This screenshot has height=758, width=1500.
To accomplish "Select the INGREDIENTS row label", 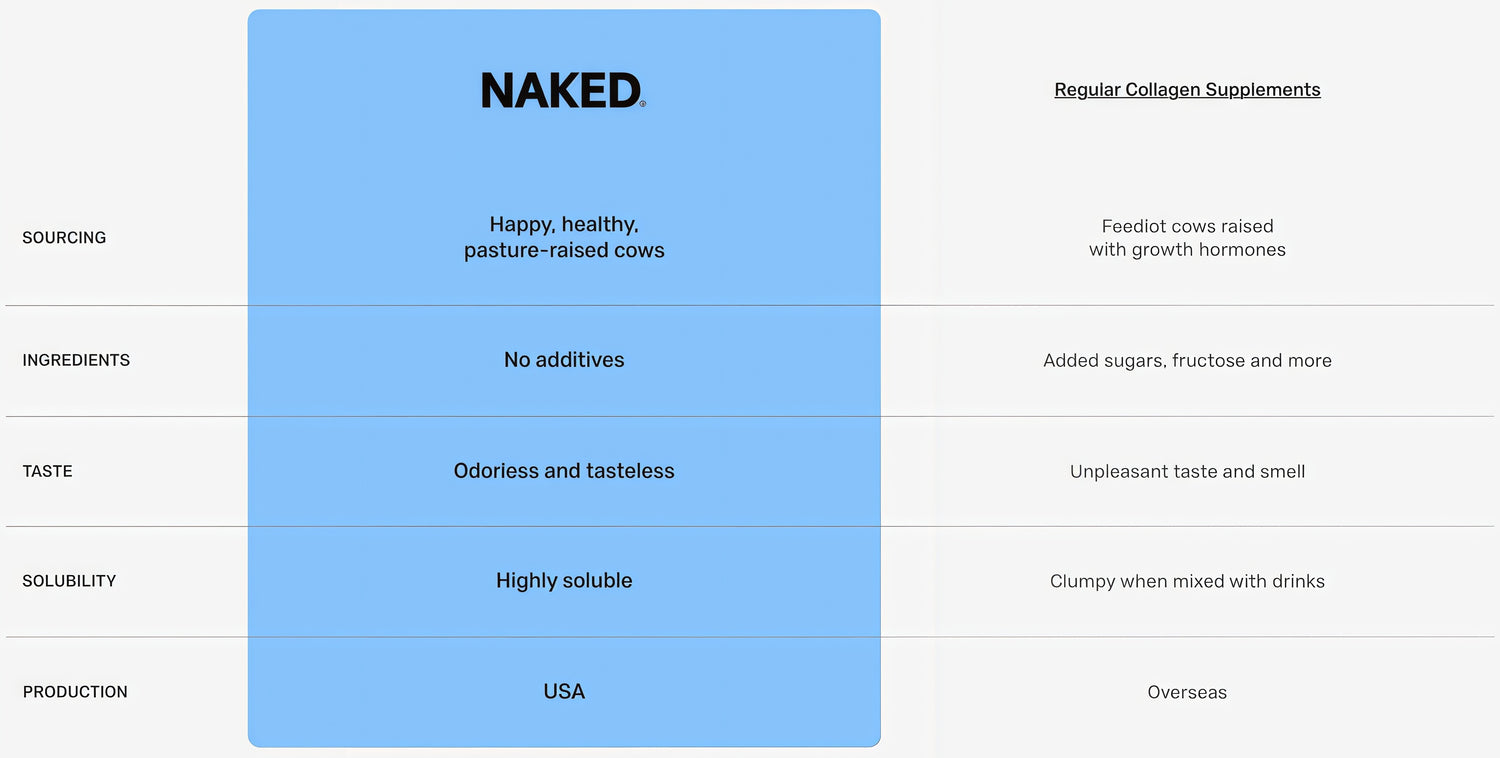I will pyautogui.click(x=76, y=360).
